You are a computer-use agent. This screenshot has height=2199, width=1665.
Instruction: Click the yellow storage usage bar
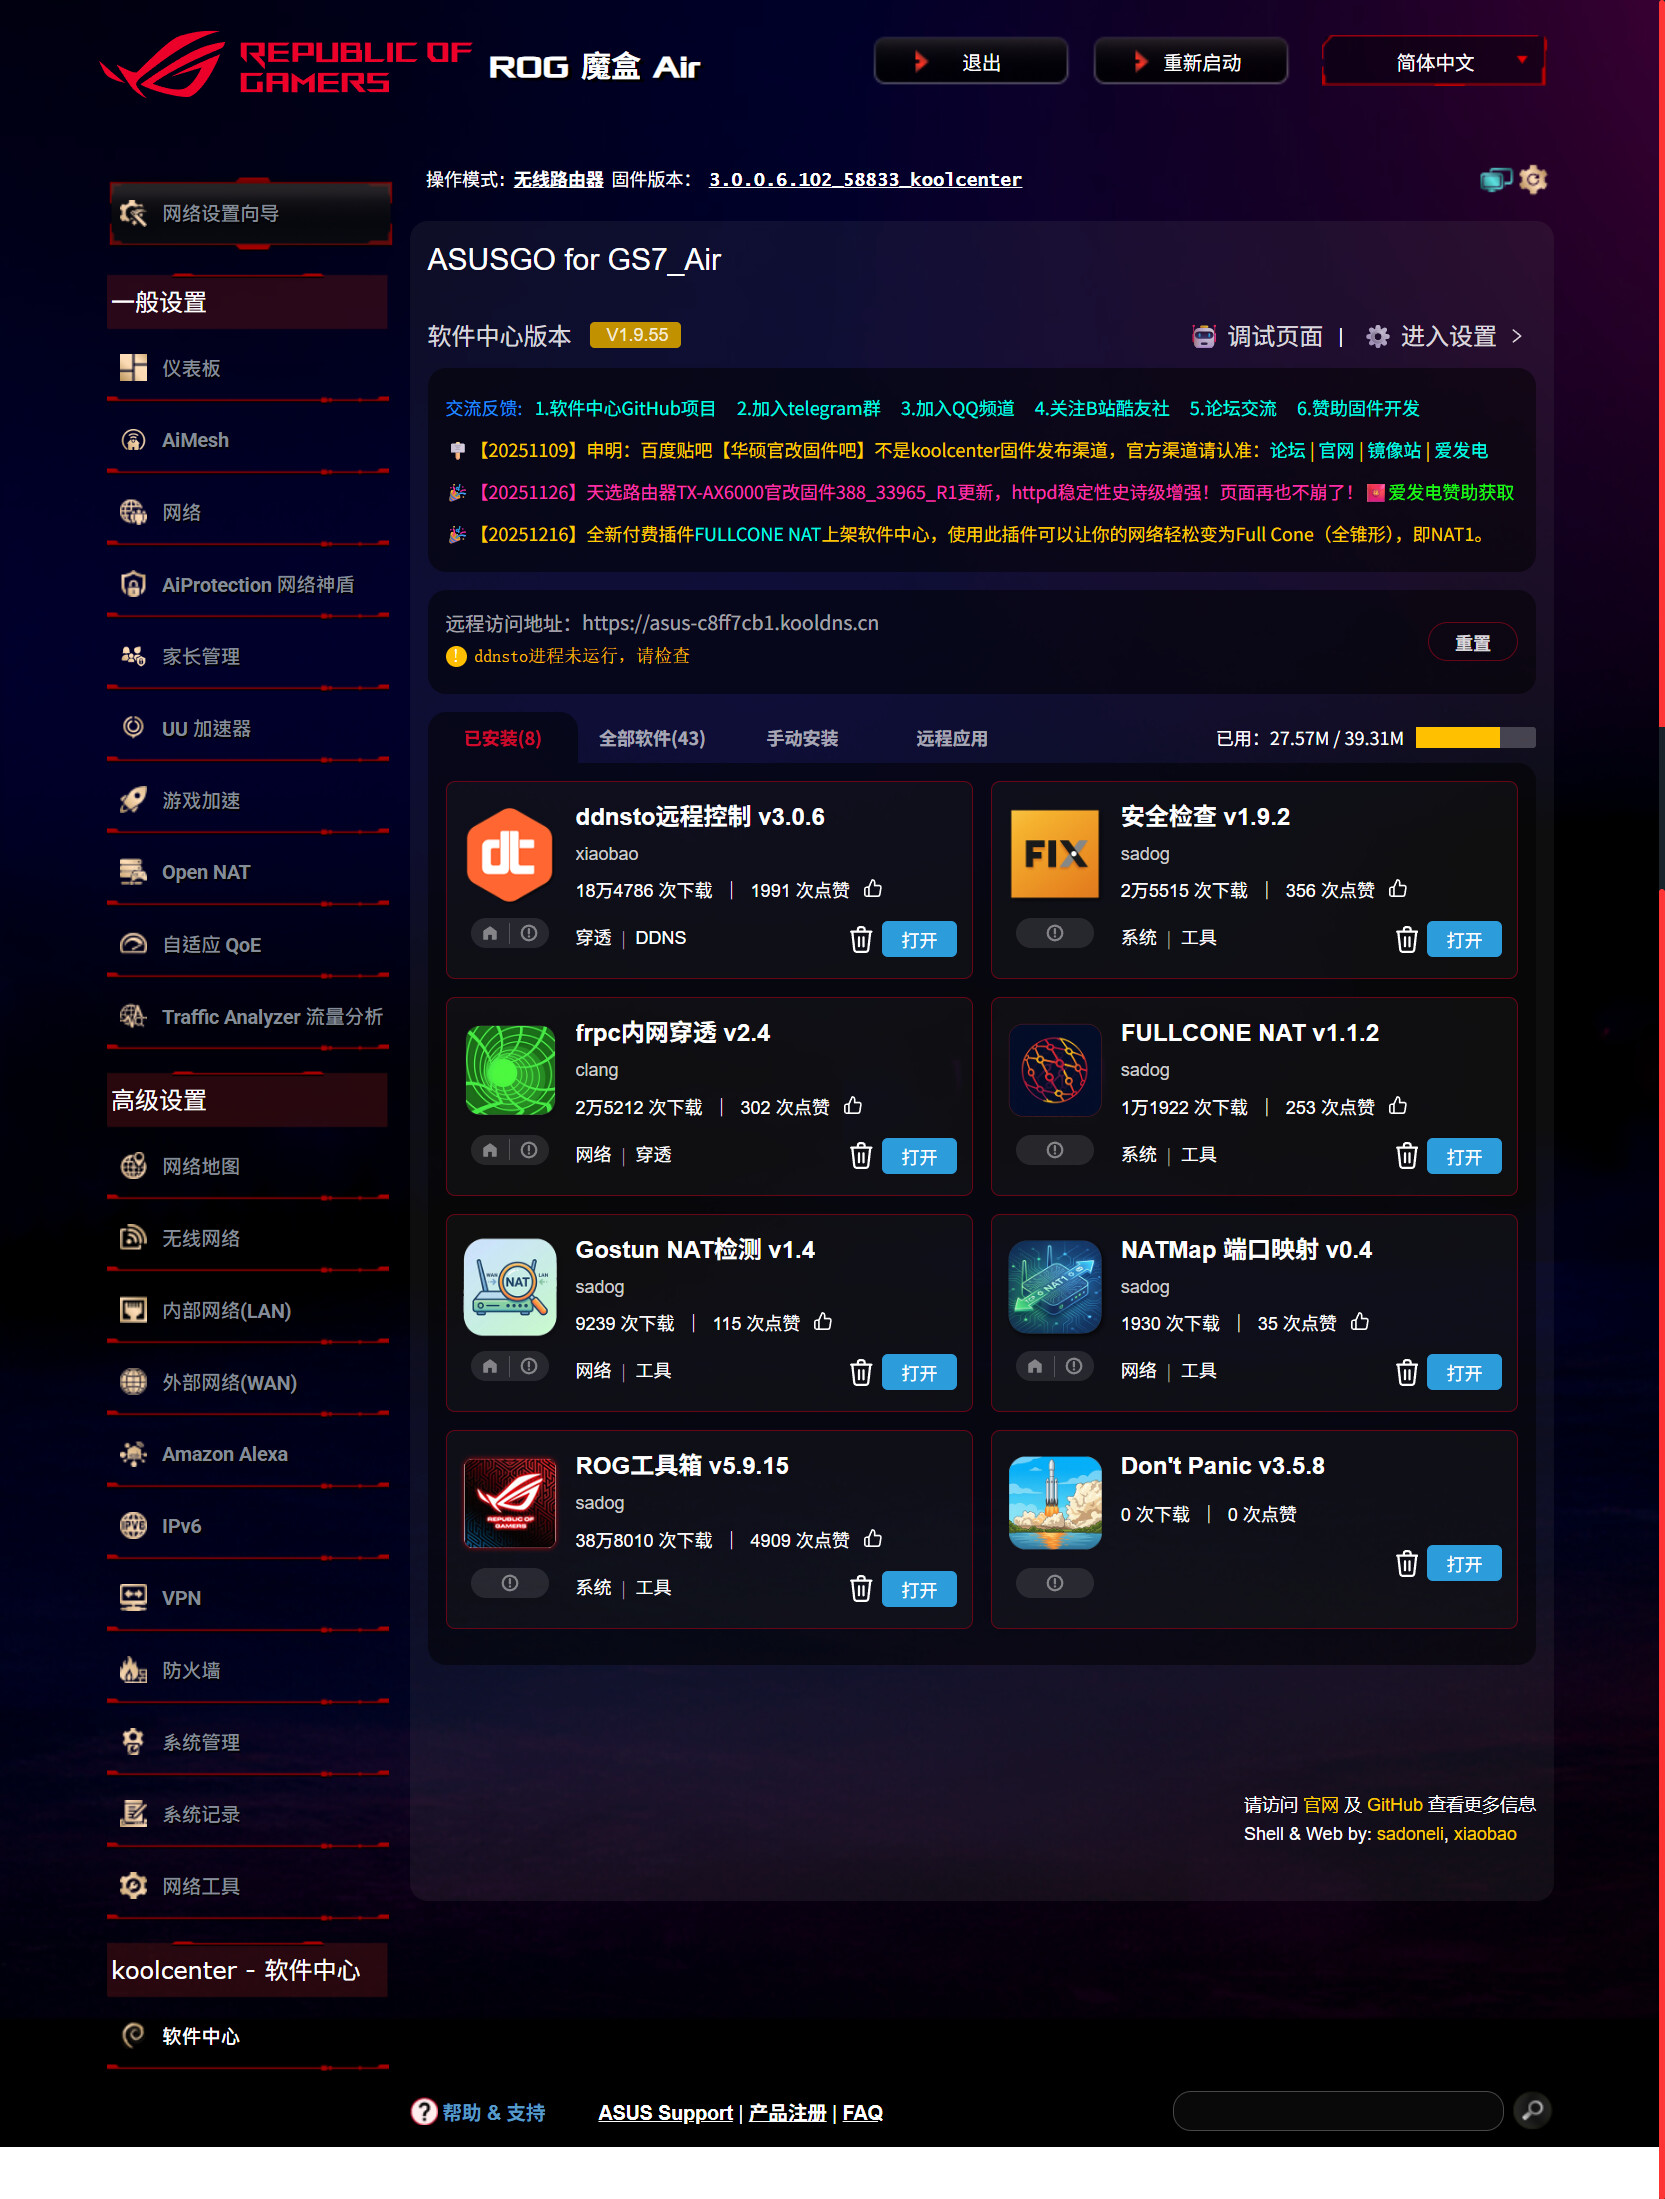(1475, 738)
